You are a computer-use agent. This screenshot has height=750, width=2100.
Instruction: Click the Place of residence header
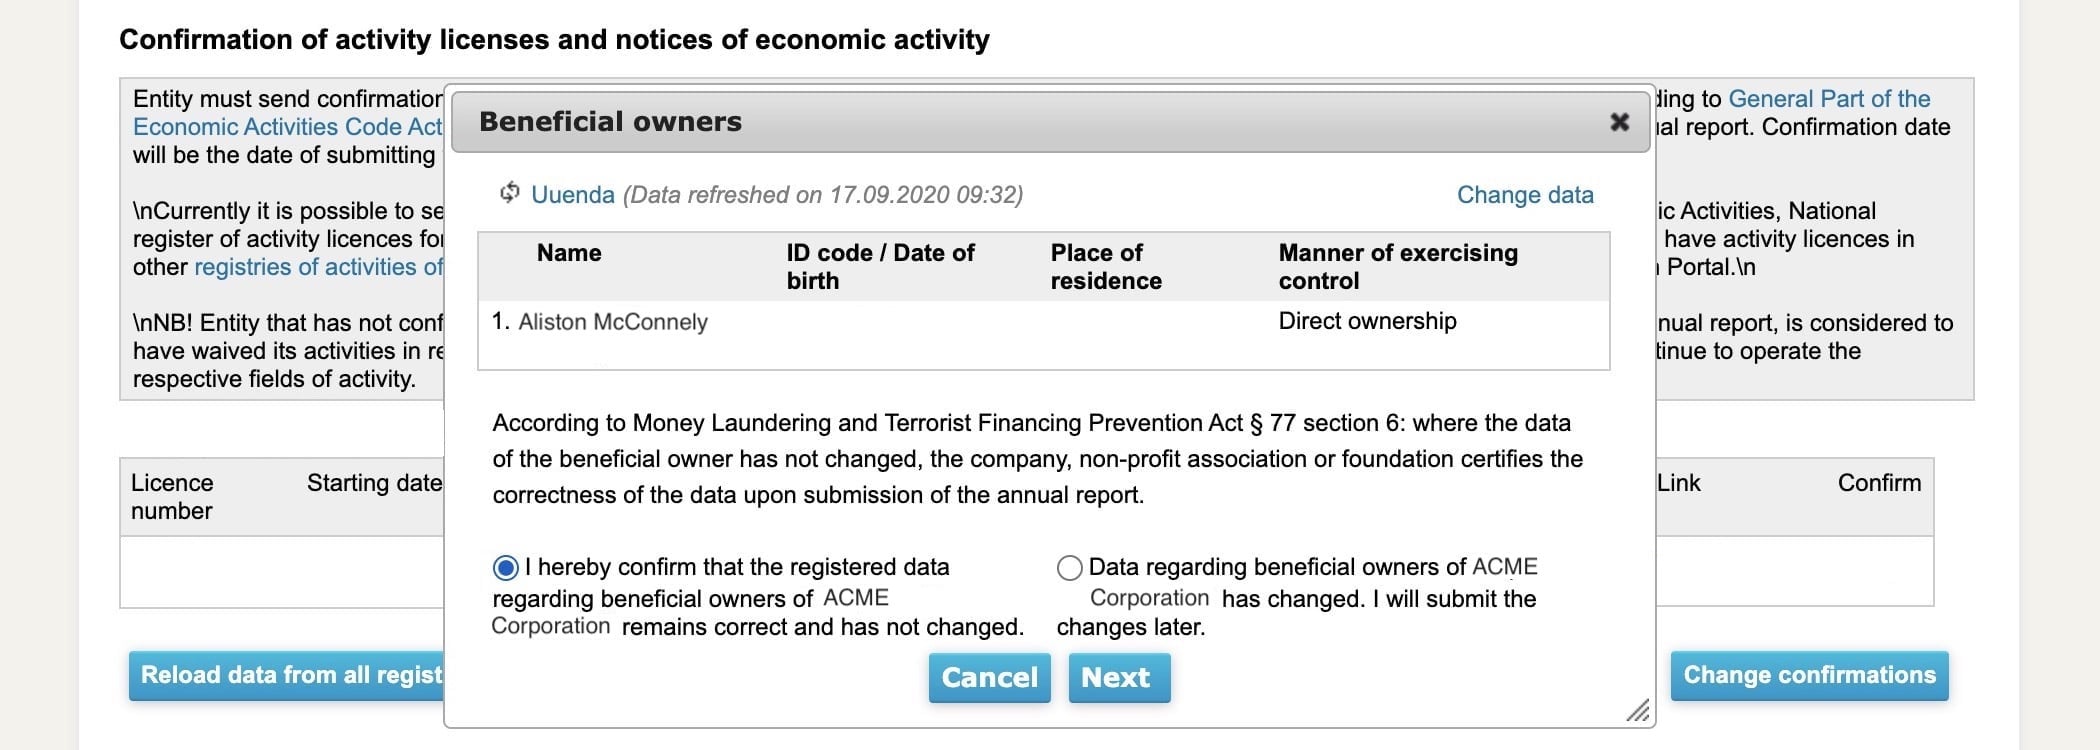[1105, 266]
